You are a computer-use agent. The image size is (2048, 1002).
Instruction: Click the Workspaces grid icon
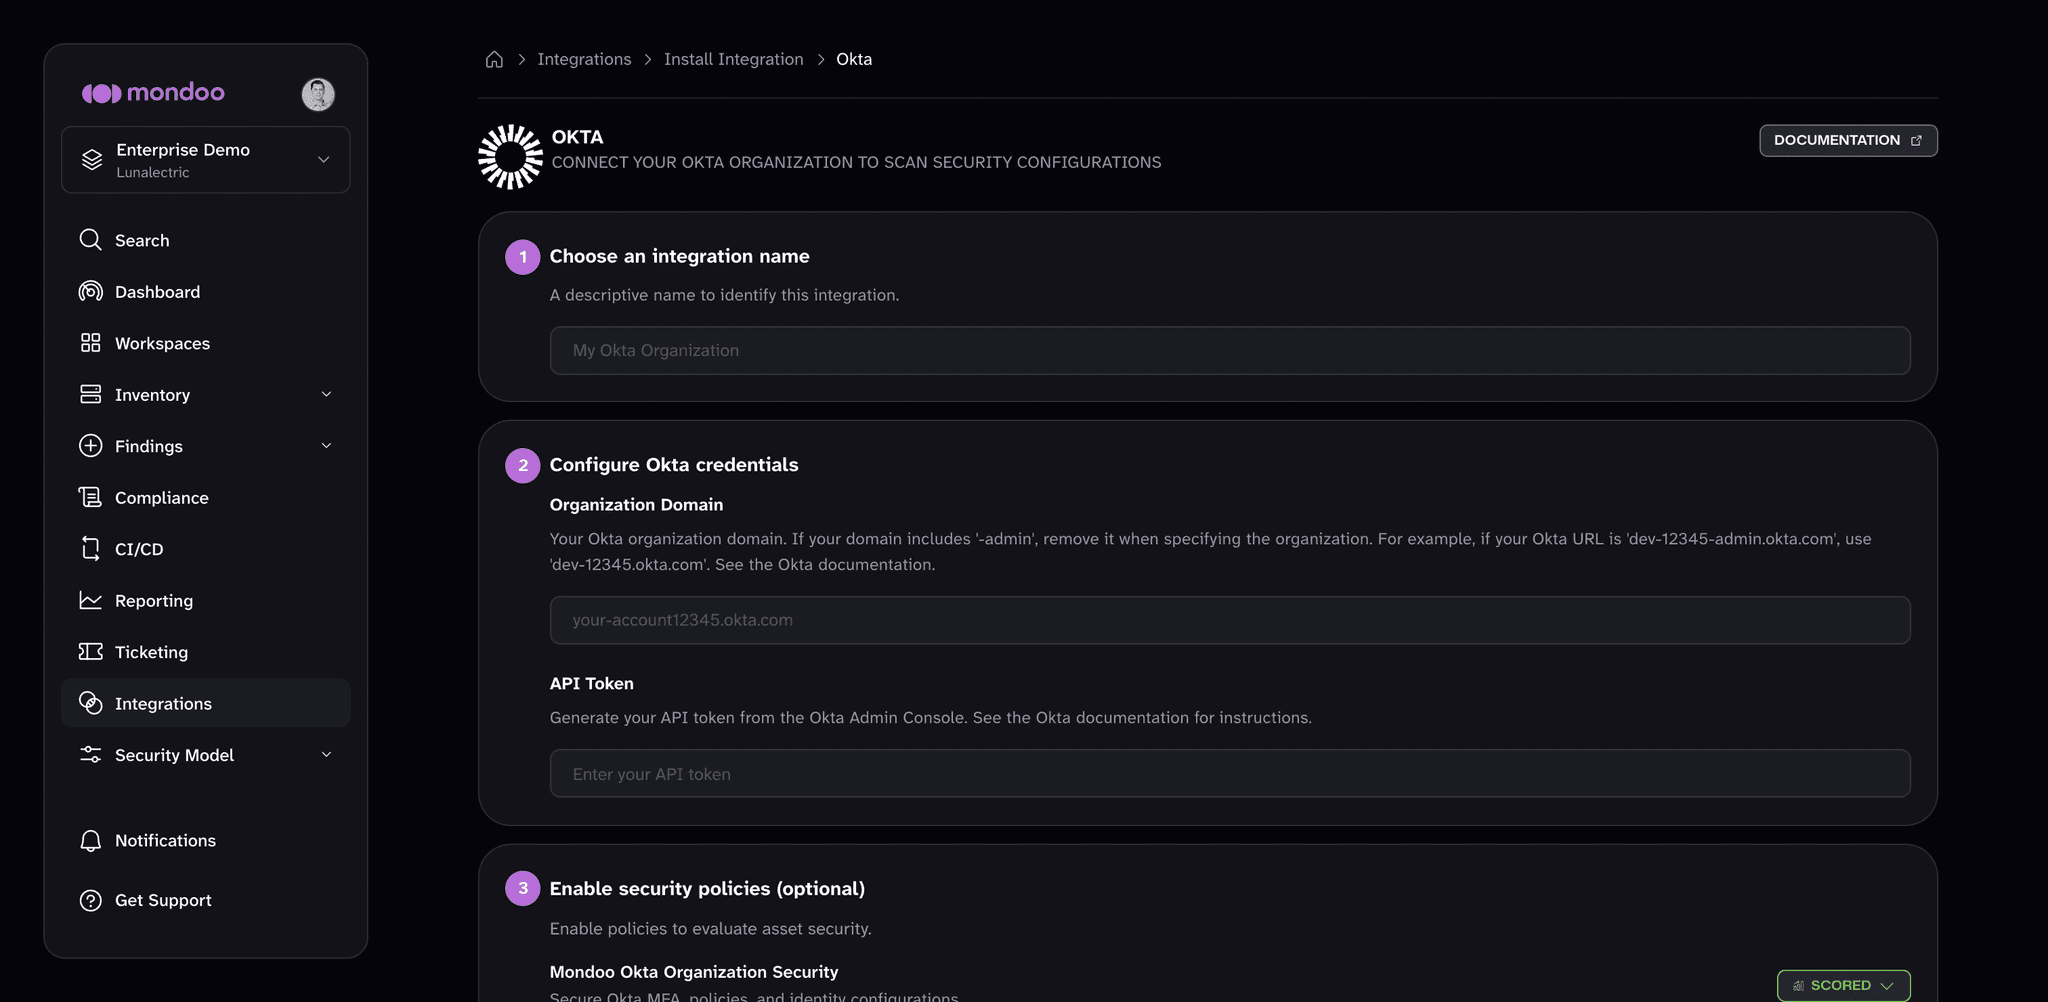pos(91,343)
